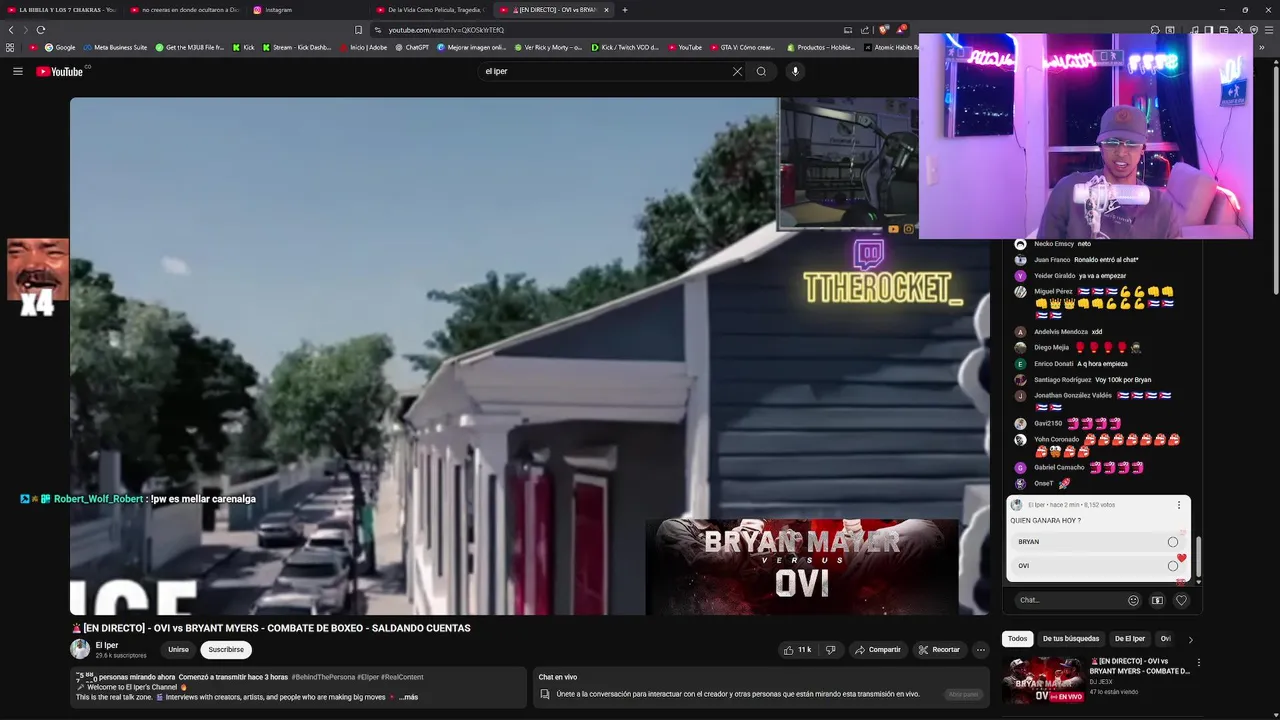Share page icon in the address bar

tap(865, 30)
